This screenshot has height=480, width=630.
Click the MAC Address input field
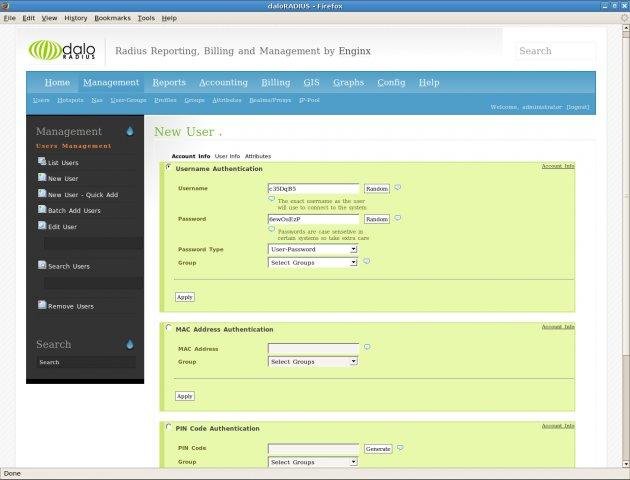coord(313,349)
